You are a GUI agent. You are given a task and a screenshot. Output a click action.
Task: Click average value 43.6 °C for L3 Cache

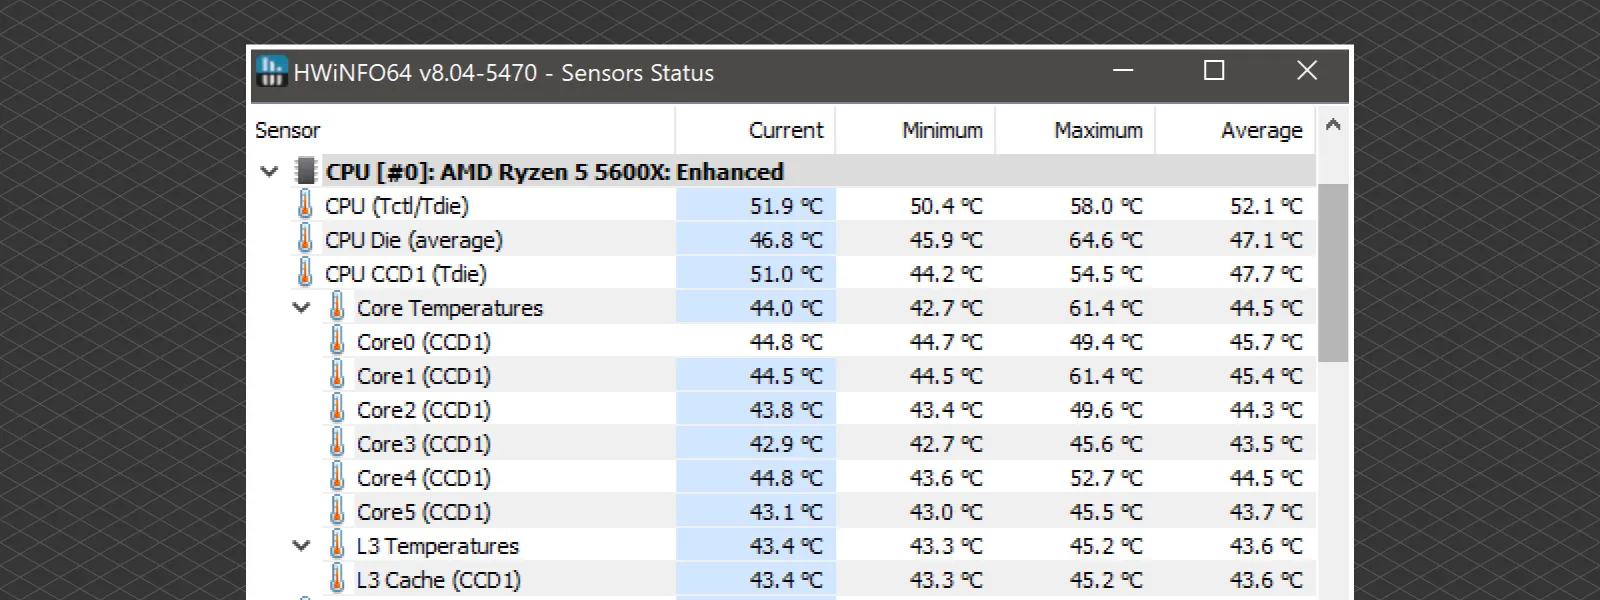point(1266,580)
